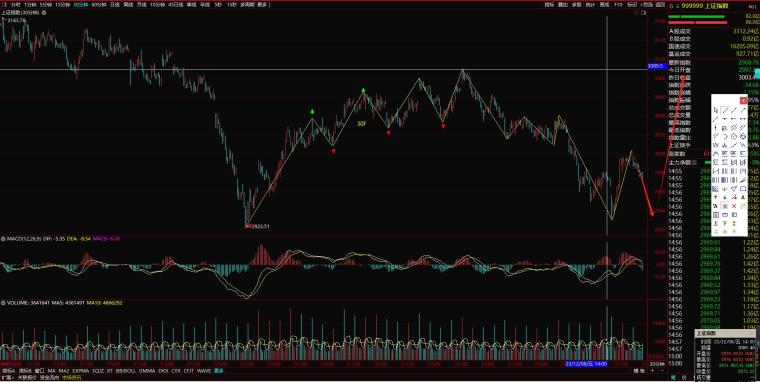Click the 返回 back button

(660, 4)
